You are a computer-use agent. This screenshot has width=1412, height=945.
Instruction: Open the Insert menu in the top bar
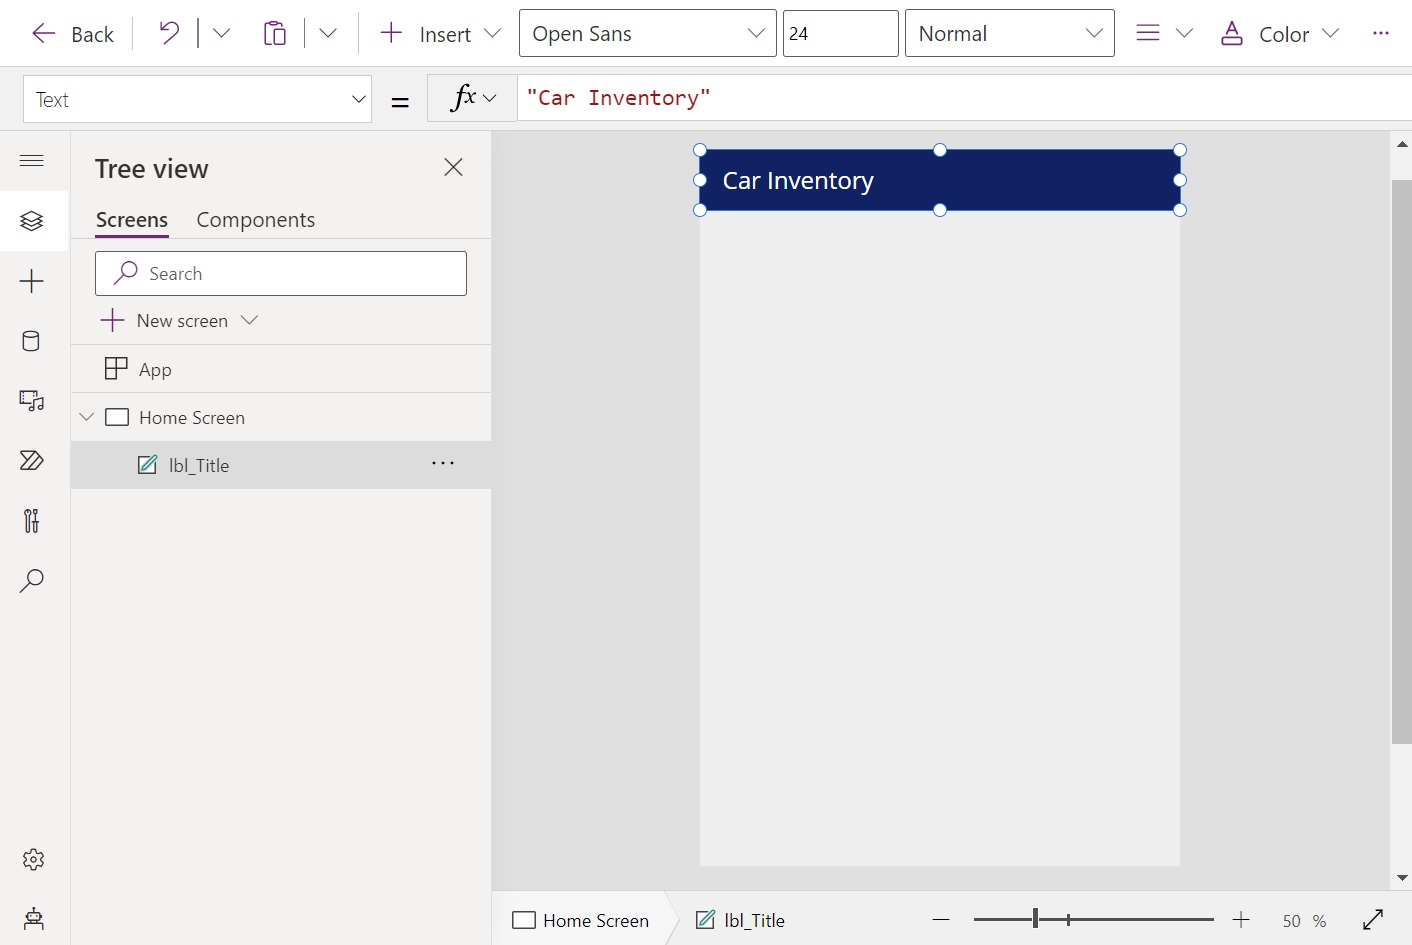tap(438, 32)
